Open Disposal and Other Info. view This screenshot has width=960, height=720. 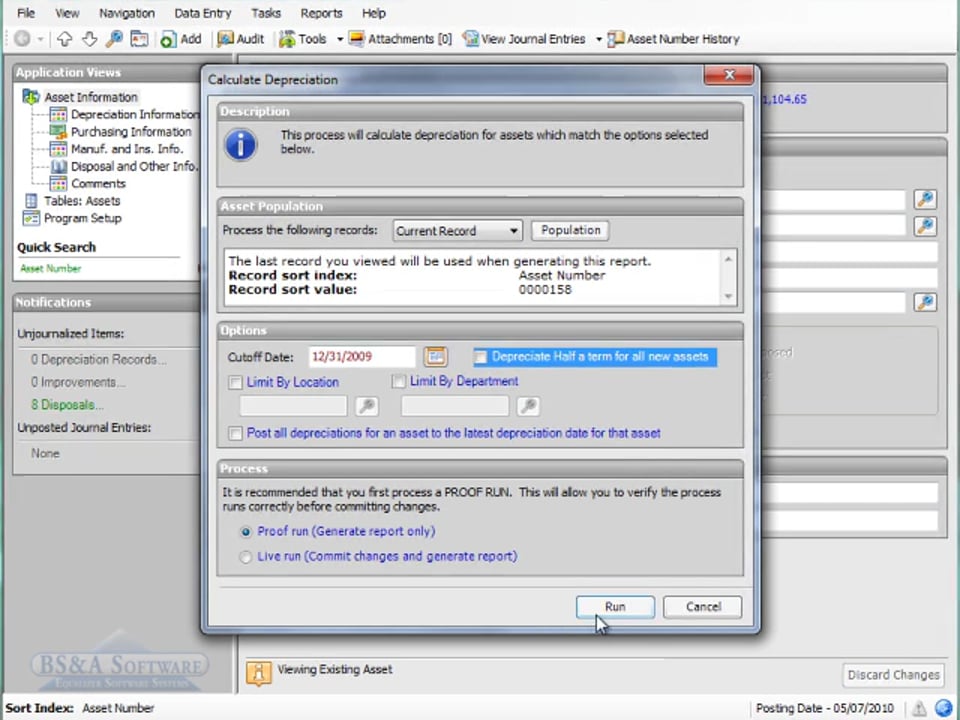point(134,166)
